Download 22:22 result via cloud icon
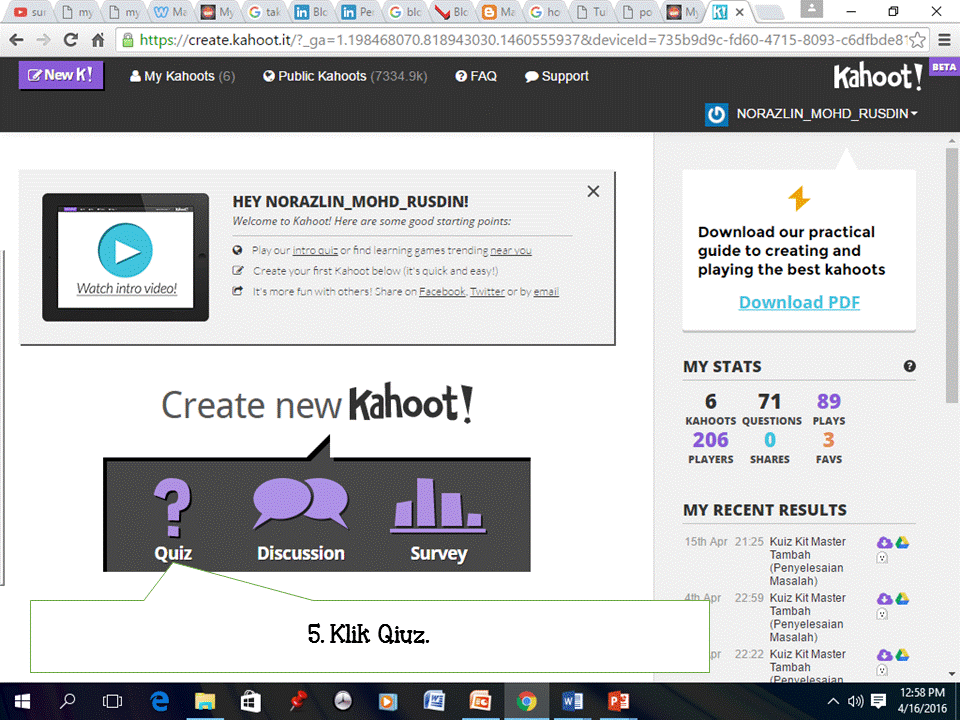The image size is (960, 720). [x=884, y=655]
